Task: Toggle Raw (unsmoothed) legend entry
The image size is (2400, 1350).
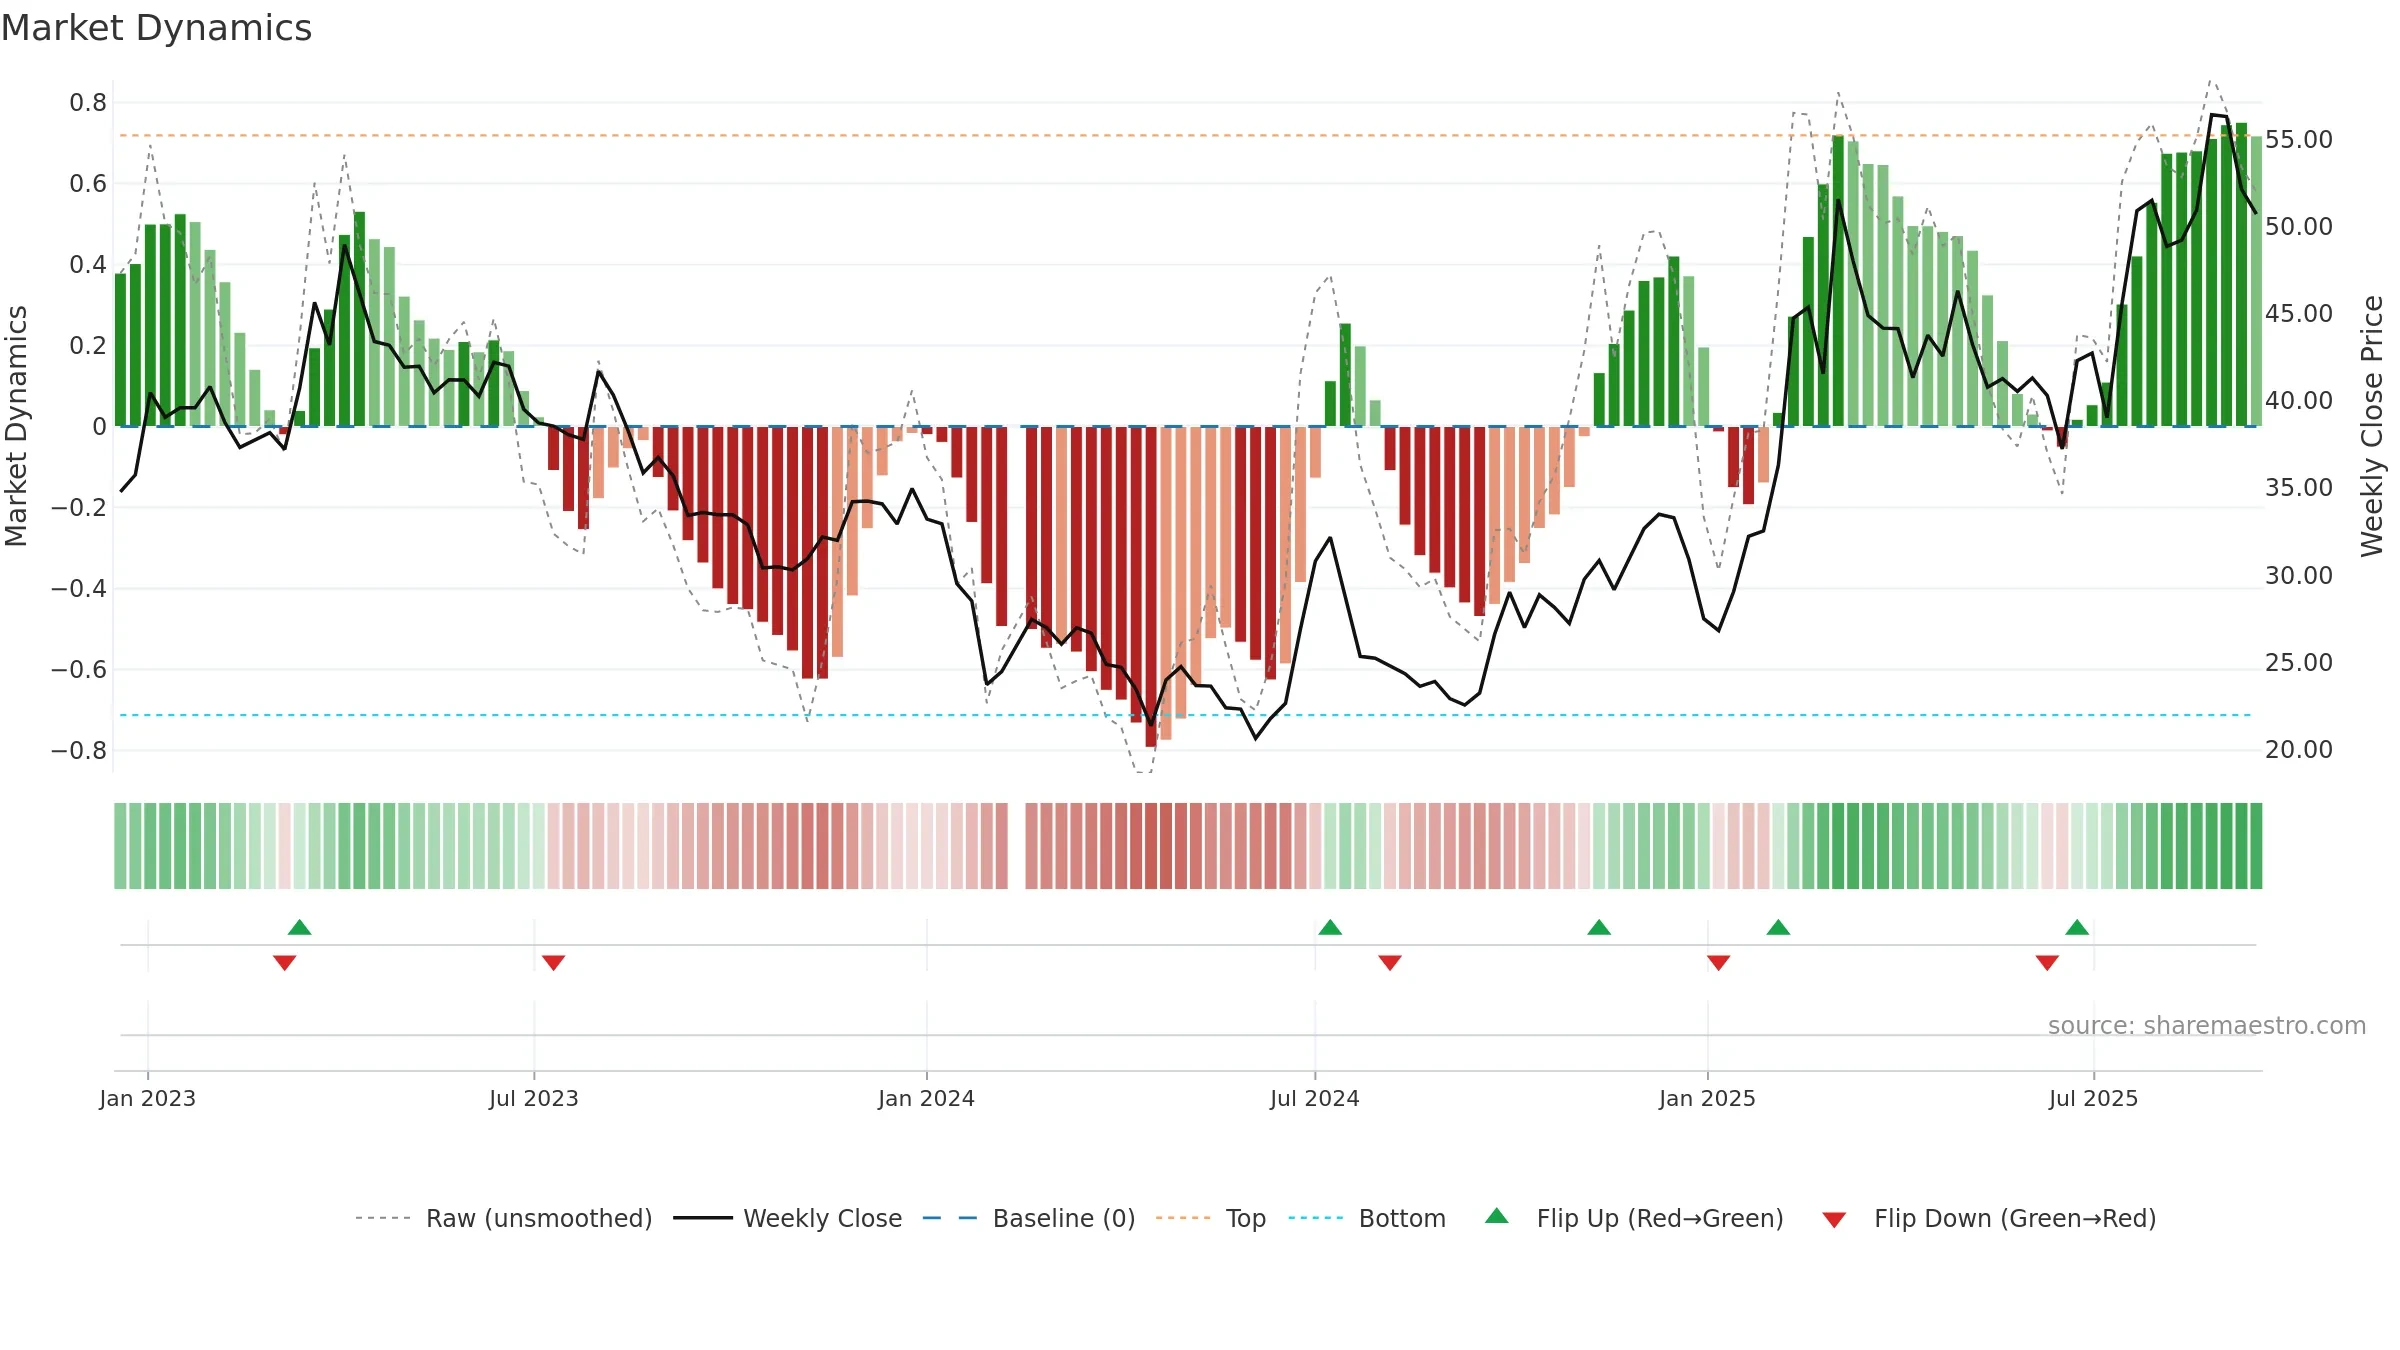Action: (x=504, y=1218)
